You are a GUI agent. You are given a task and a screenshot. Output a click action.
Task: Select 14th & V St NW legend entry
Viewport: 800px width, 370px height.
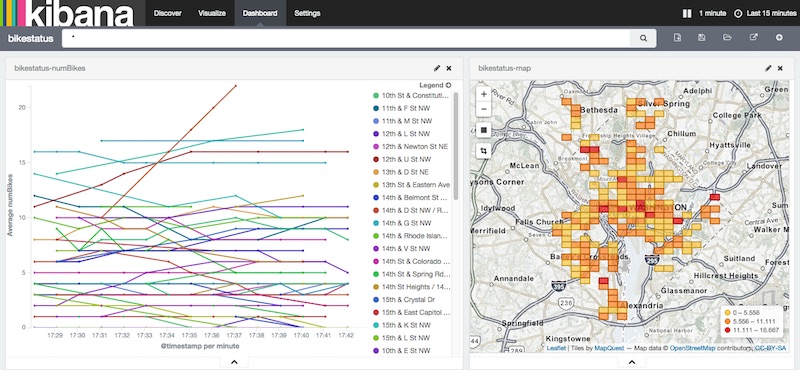pos(407,249)
